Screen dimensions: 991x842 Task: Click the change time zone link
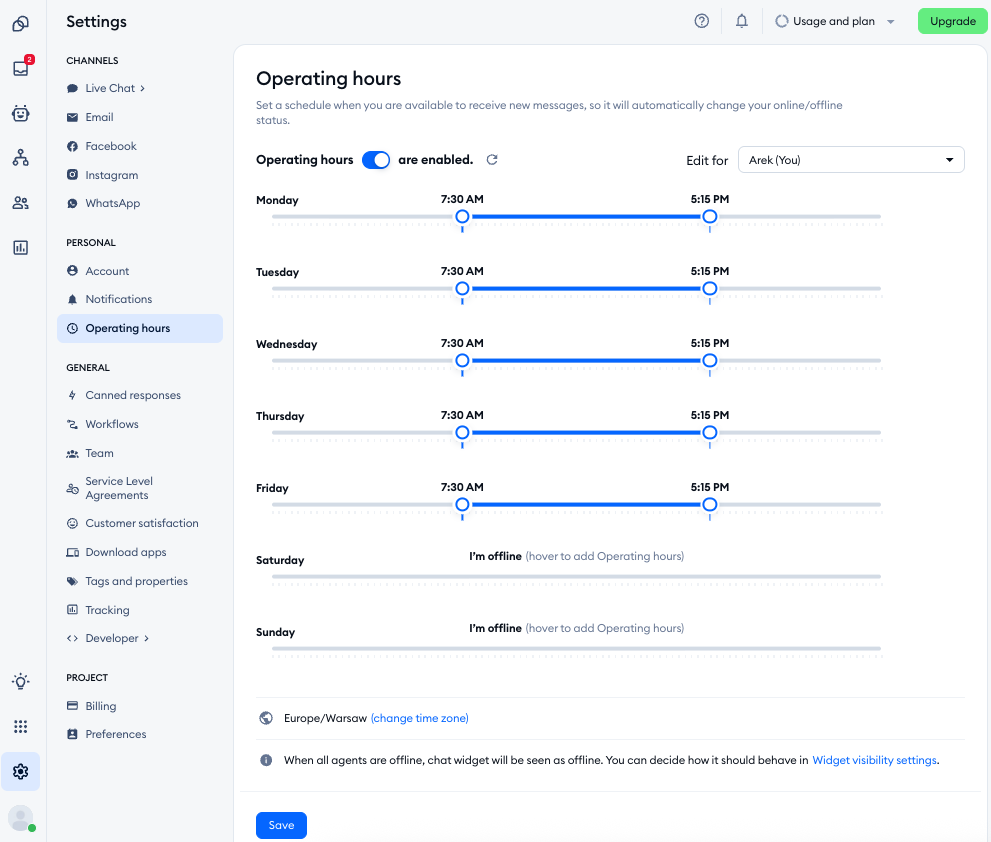point(419,718)
